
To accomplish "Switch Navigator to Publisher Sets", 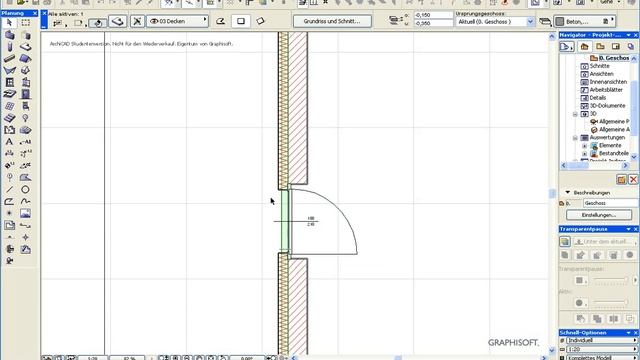I will tap(631, 47).
